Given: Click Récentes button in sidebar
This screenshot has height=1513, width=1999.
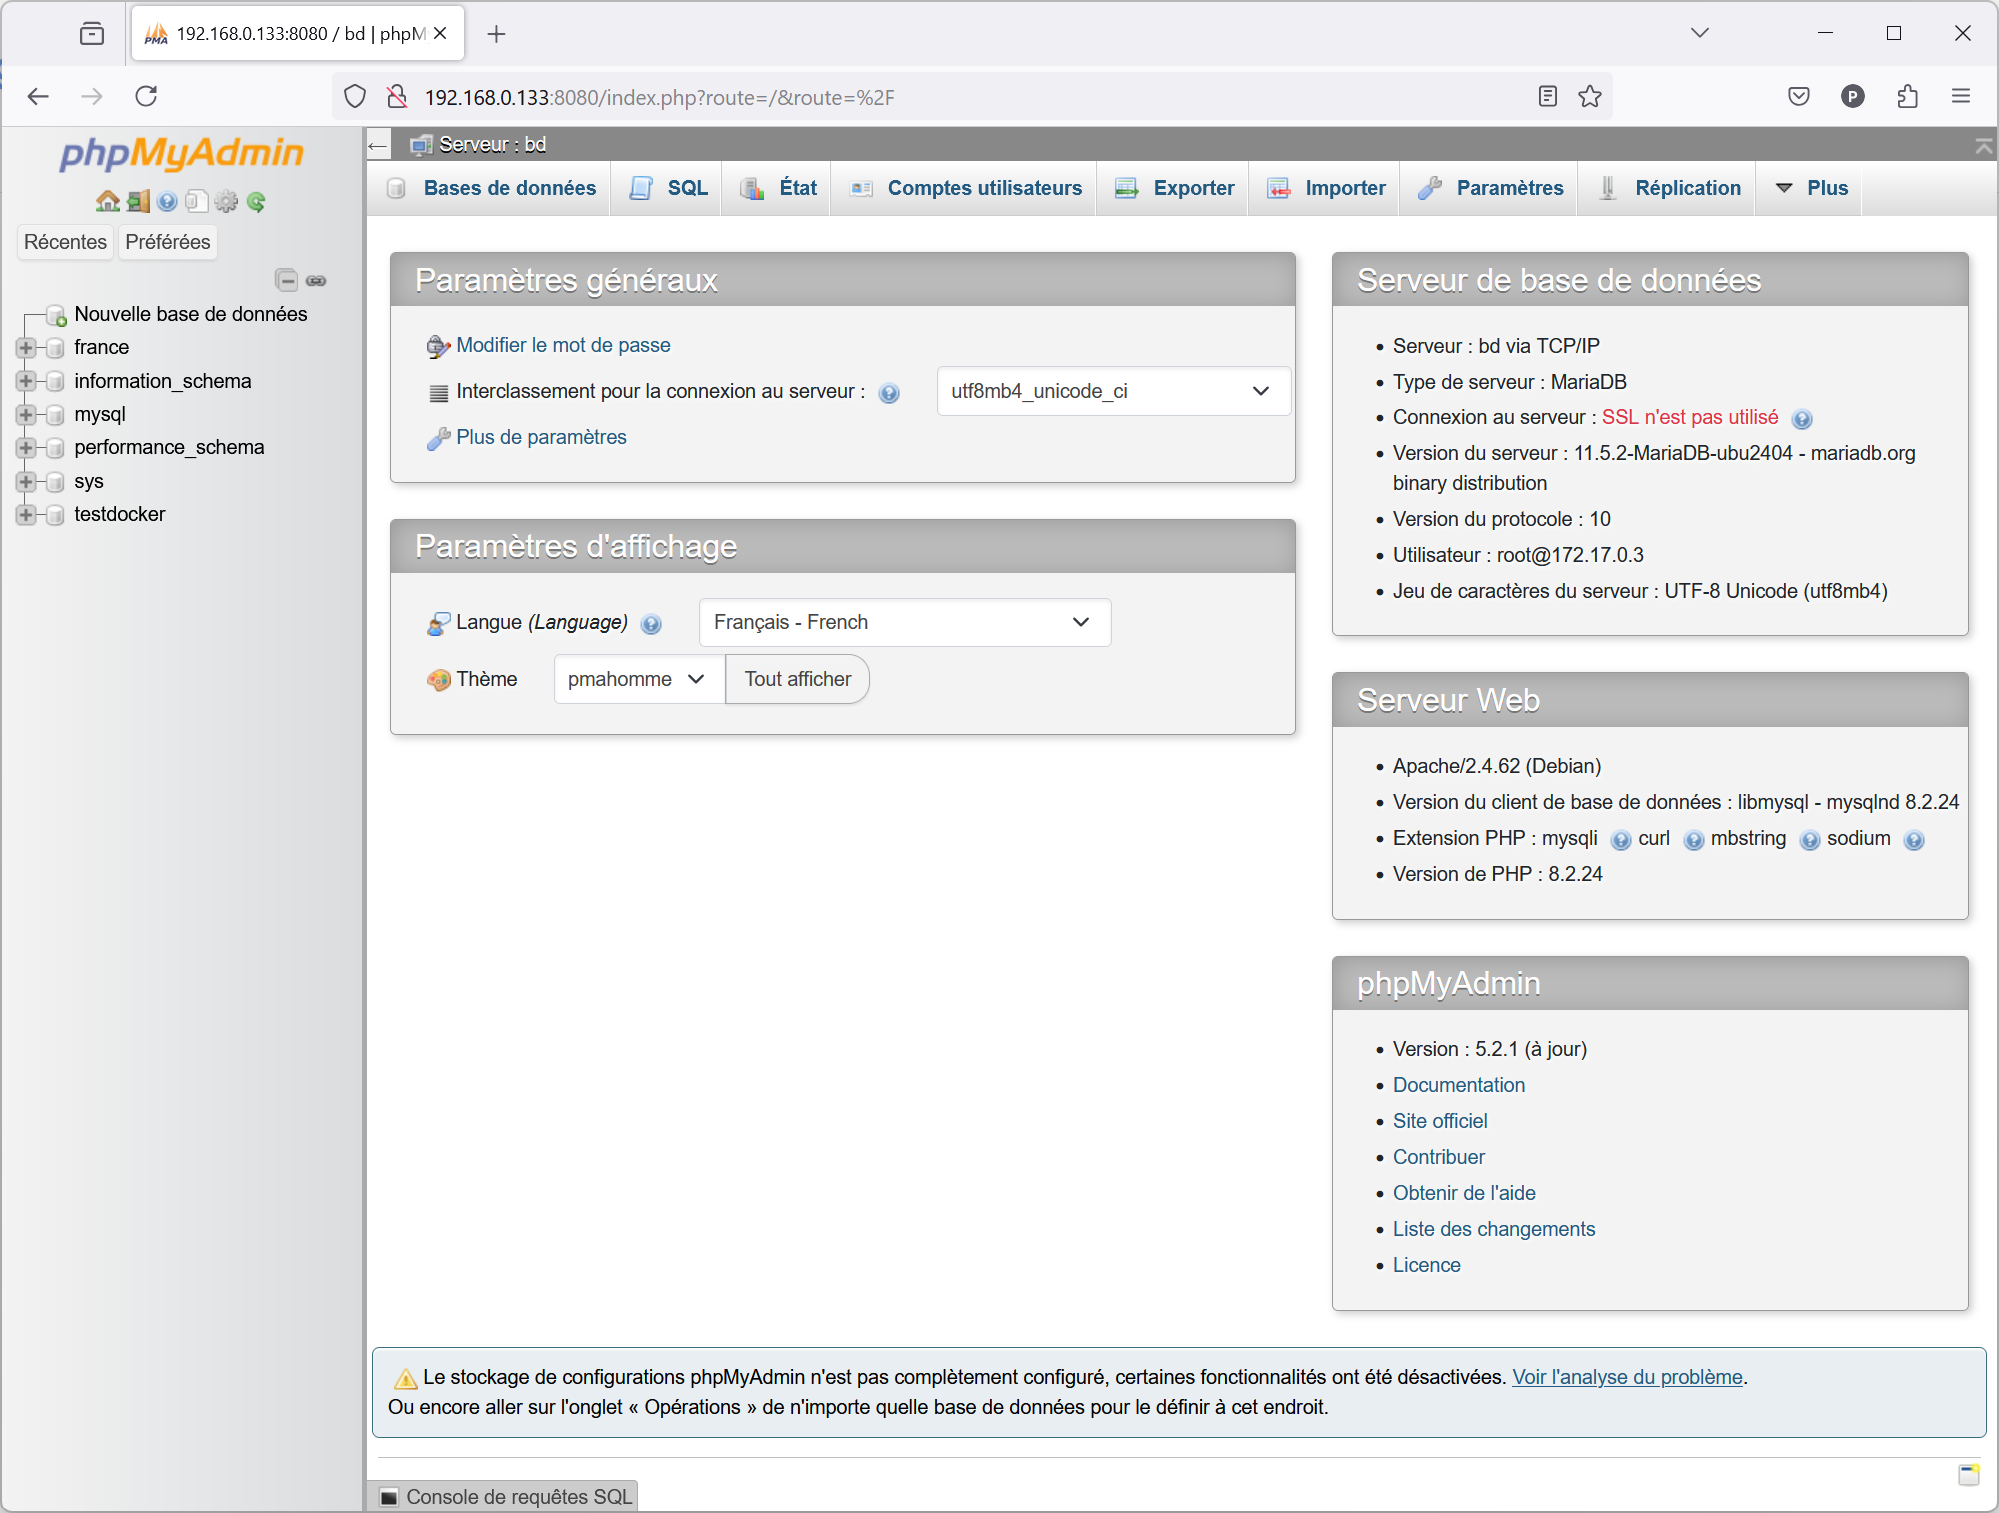Looking at the screenshot, I should coord(65,242).
